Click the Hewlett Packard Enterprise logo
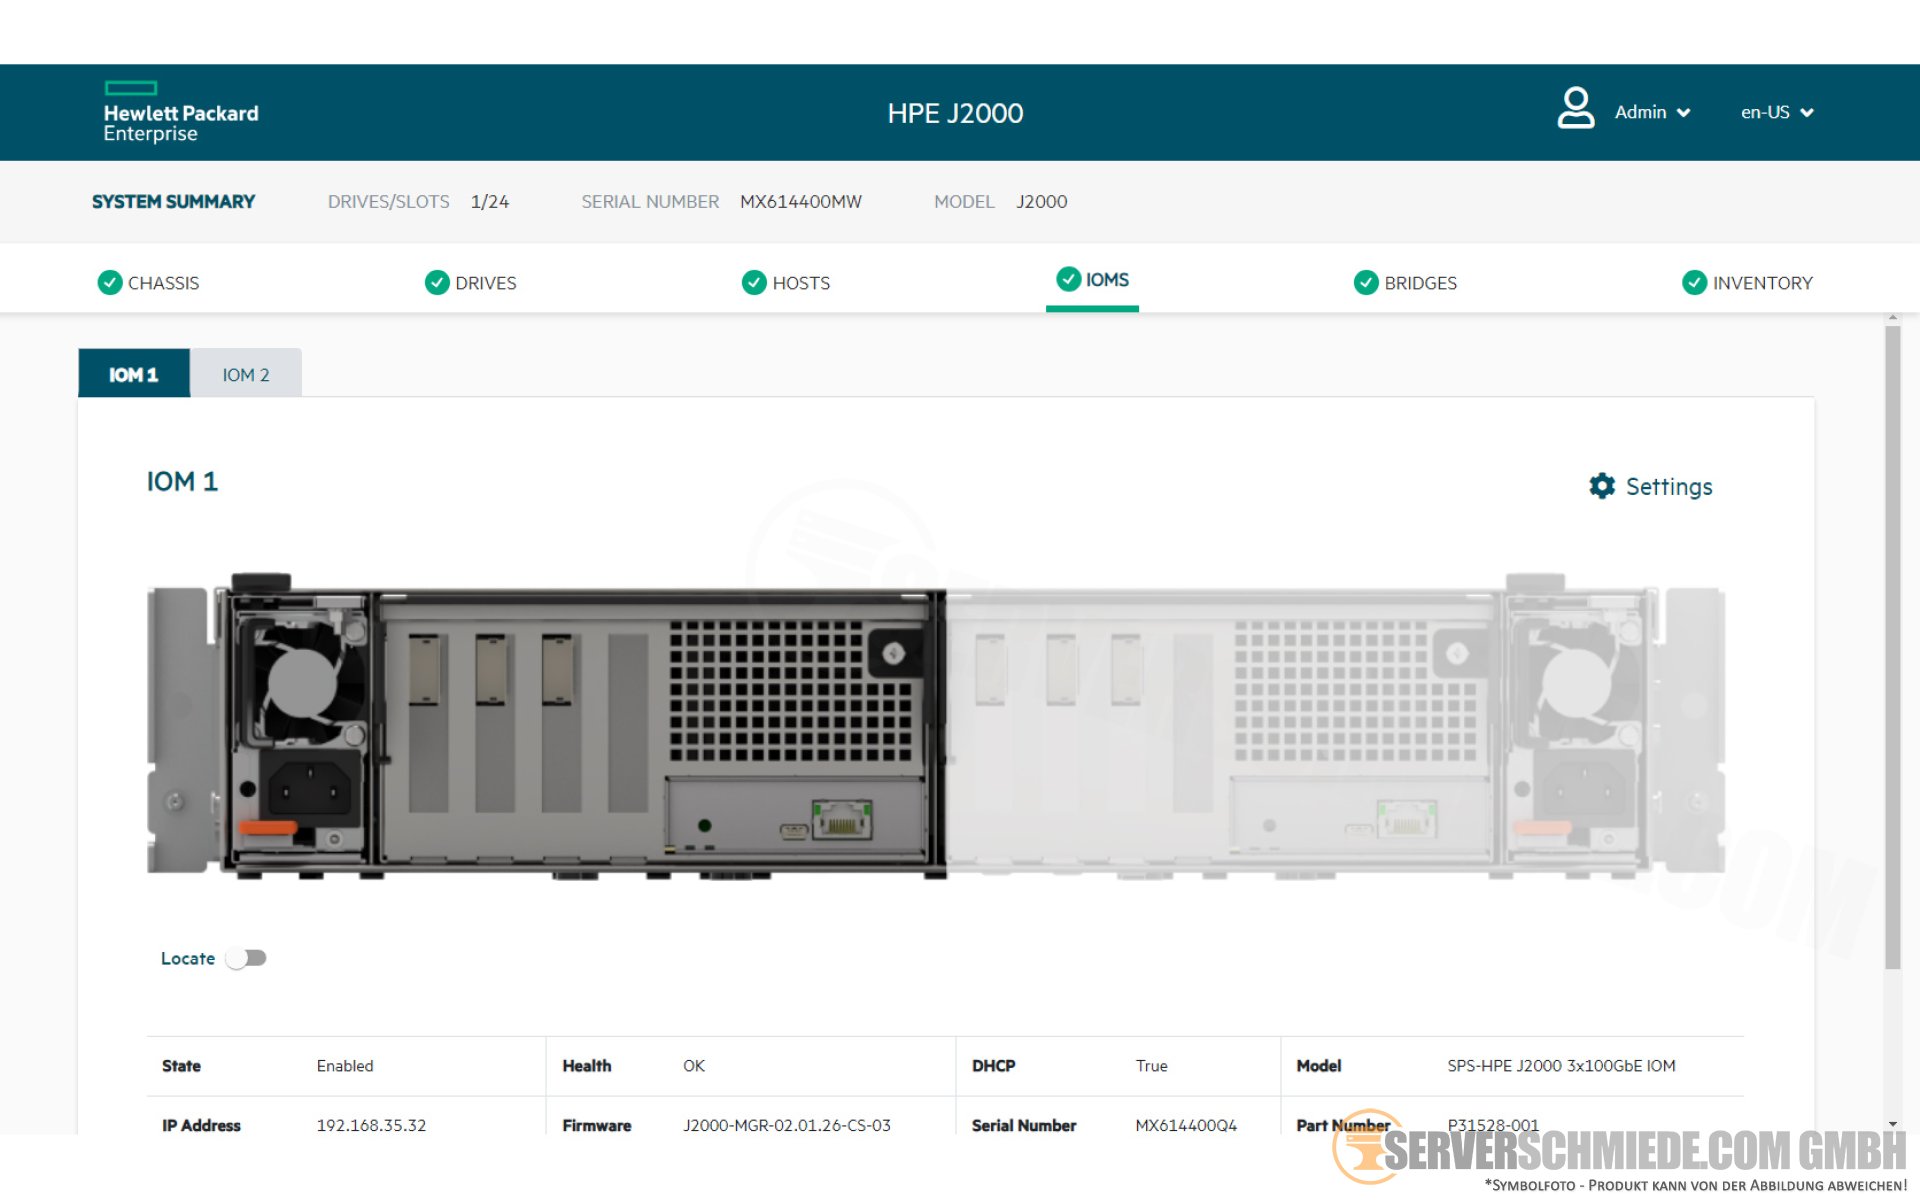The image size is (1920, 1200). (180, 112)
